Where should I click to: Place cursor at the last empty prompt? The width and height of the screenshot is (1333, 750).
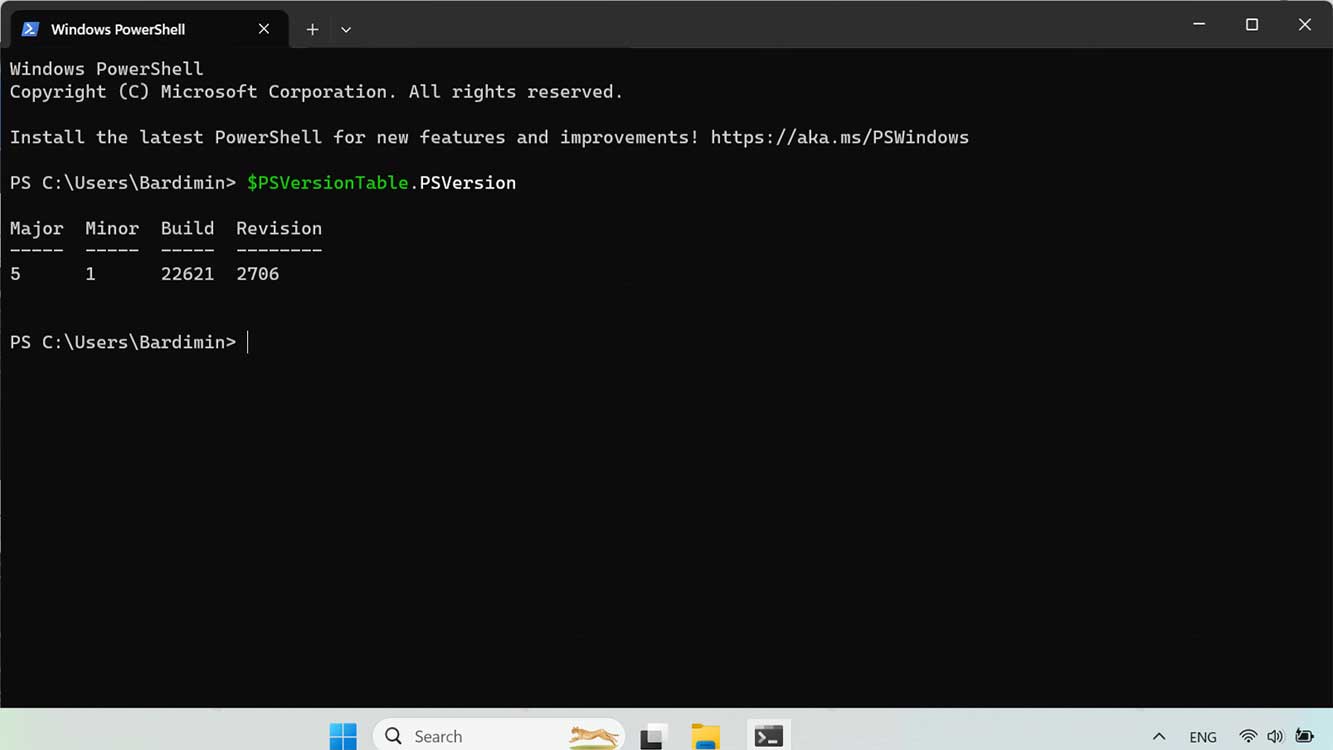(x=248, y=342)
